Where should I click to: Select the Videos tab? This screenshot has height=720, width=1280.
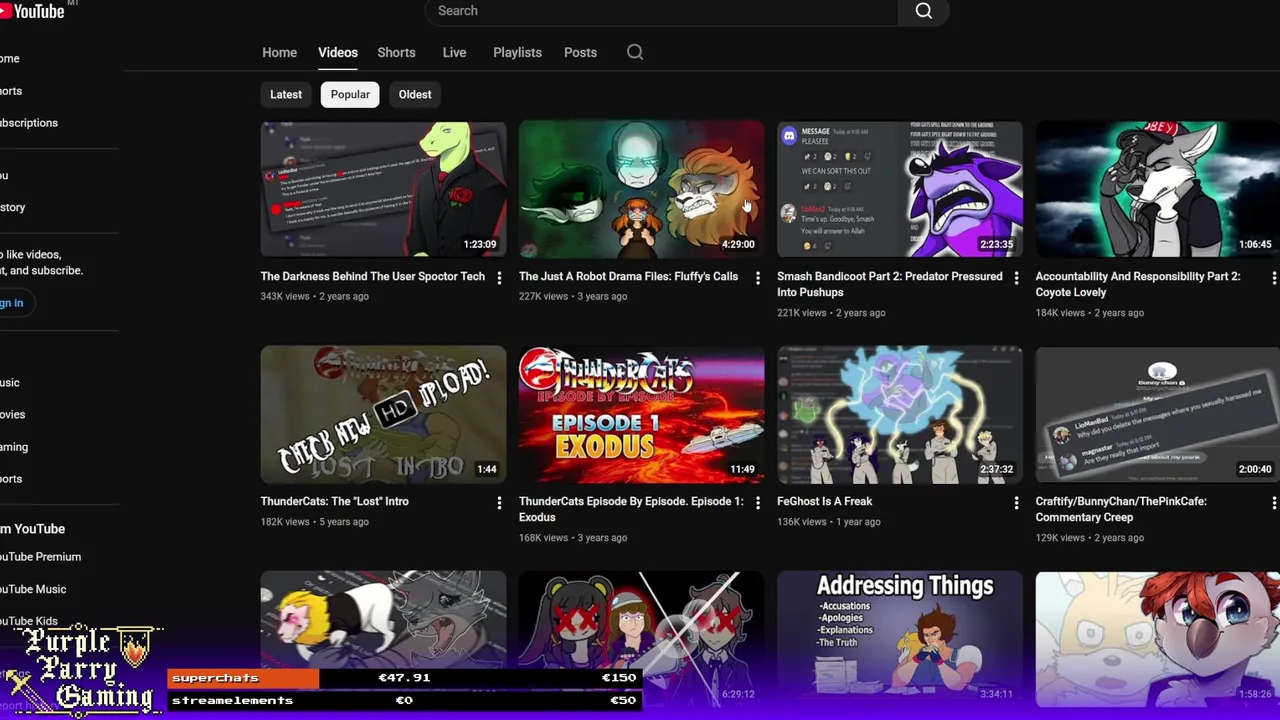point(338,52)
